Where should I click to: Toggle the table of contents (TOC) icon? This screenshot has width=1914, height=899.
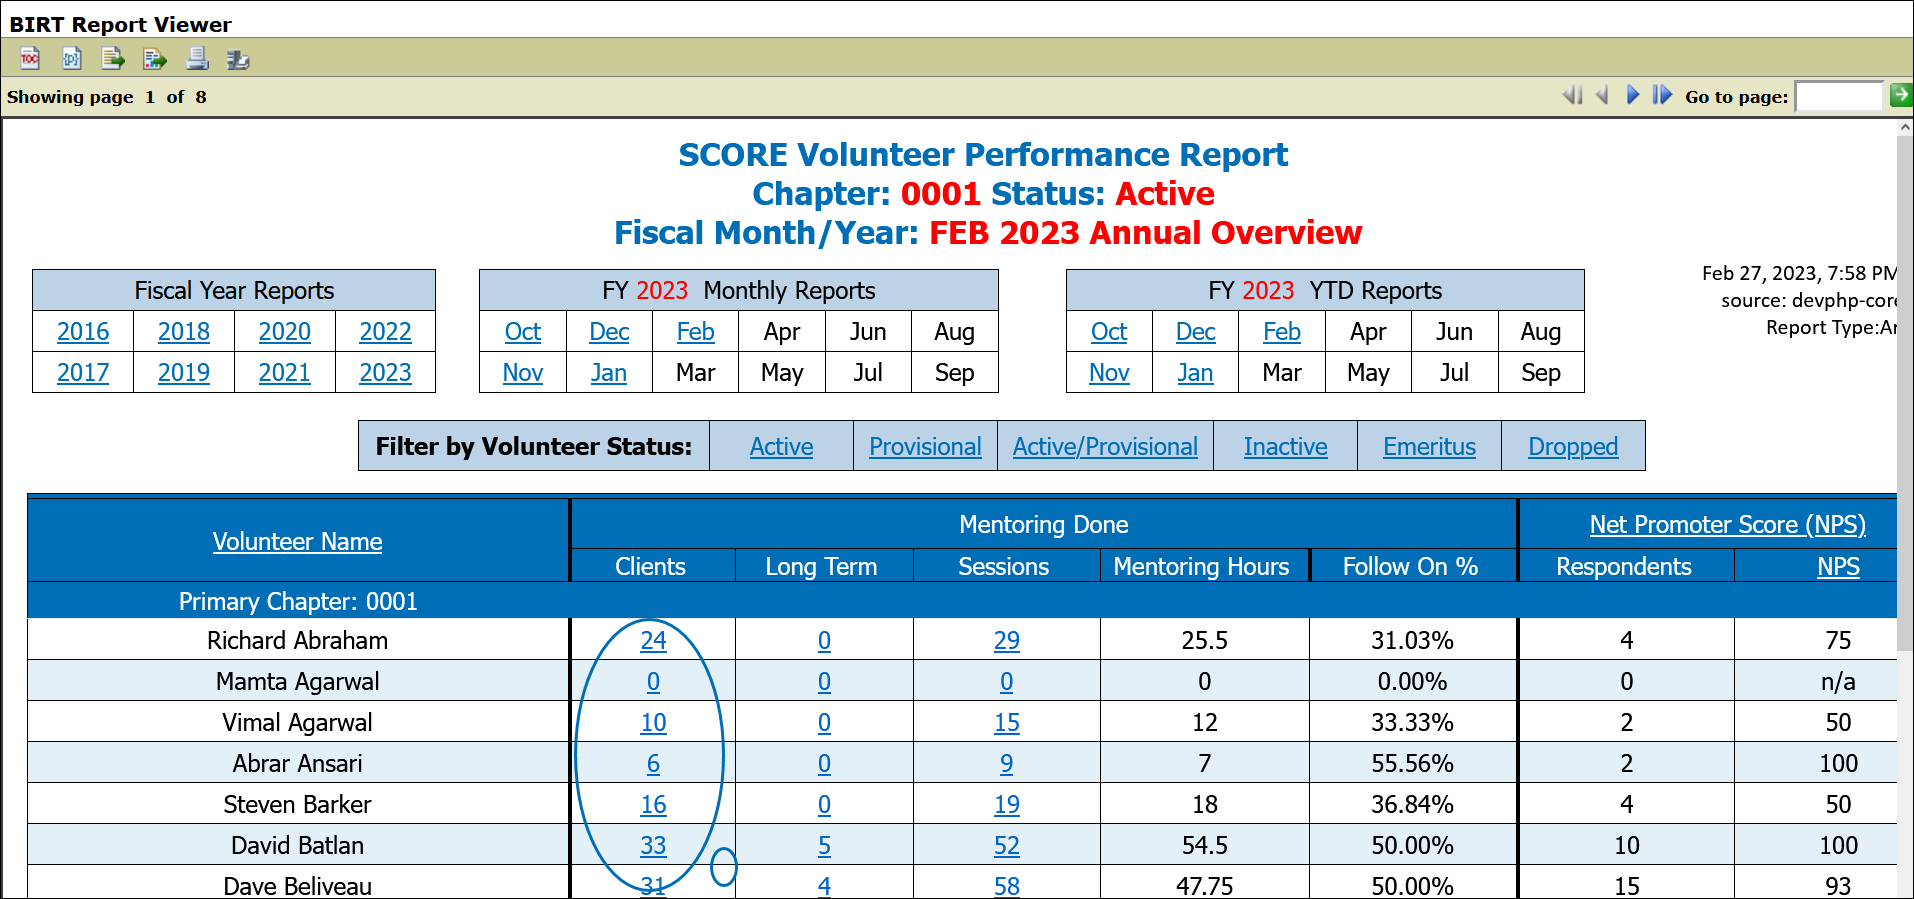point(30,59)
